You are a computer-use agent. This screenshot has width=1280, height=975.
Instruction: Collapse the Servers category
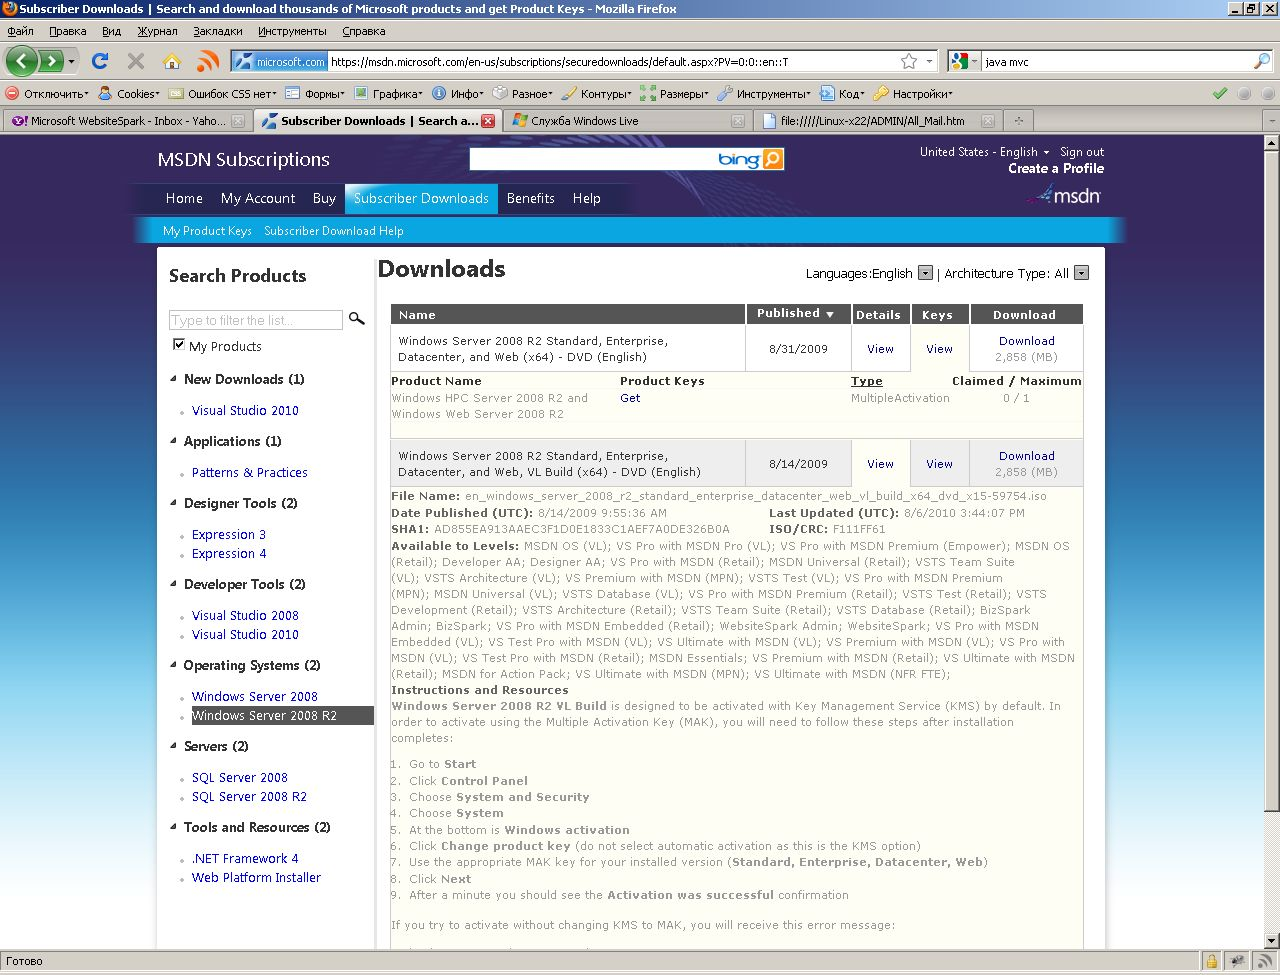pos(174,746)
